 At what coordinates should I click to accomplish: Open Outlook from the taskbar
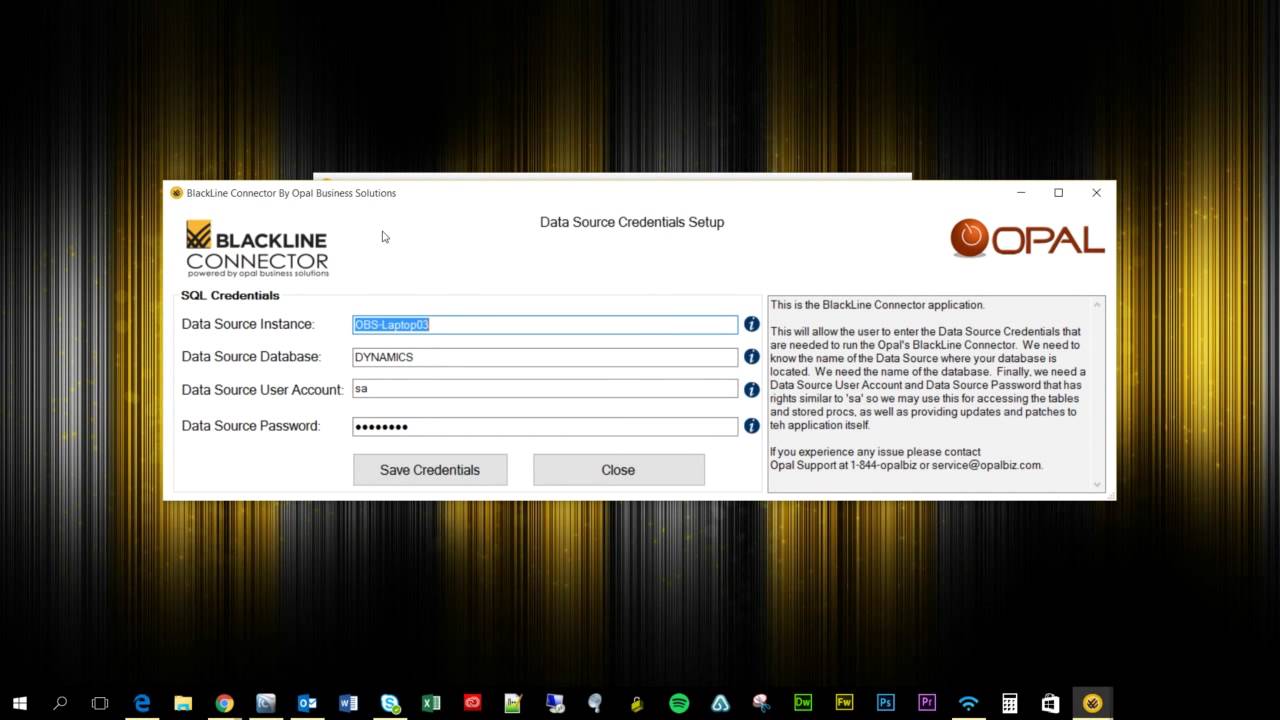point(307,703)
